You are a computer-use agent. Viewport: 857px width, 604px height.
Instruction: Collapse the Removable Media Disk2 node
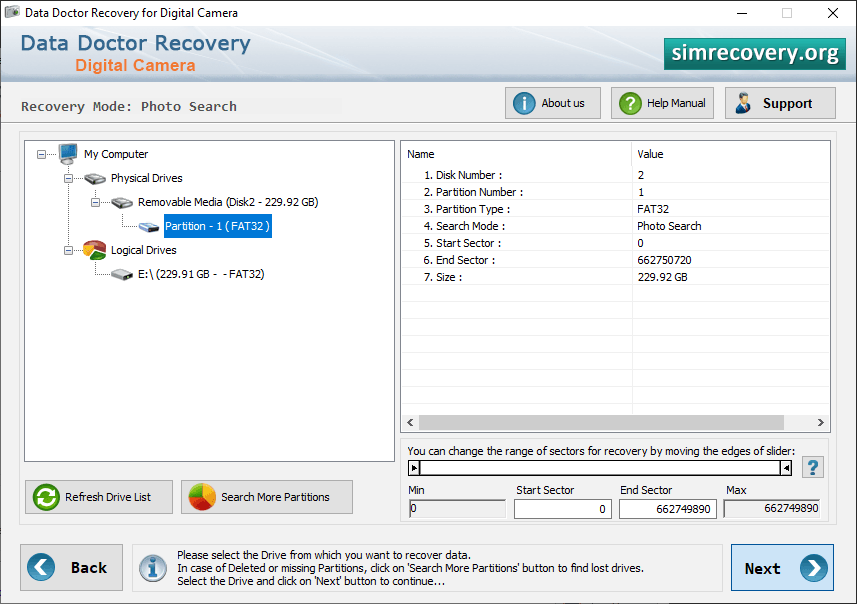click(x=95, y=203)
